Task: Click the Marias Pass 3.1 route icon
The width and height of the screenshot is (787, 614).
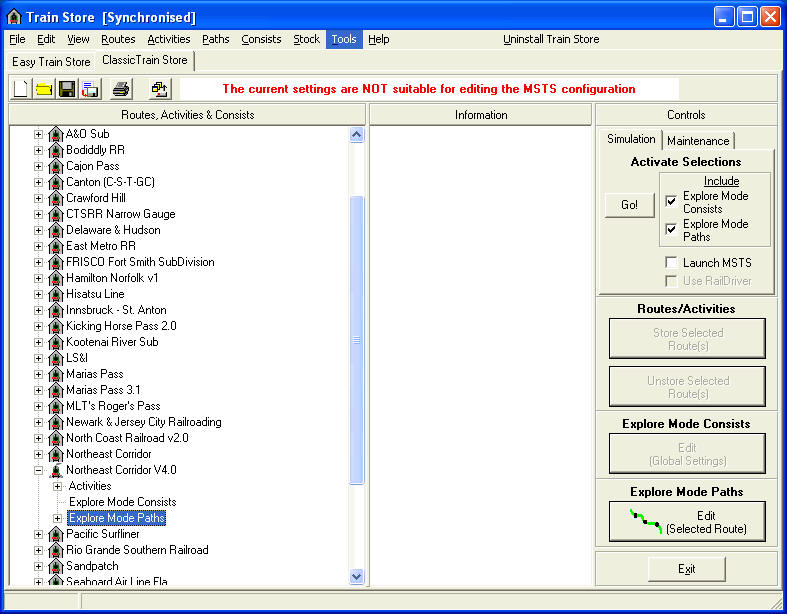Action: click(56, 390)
